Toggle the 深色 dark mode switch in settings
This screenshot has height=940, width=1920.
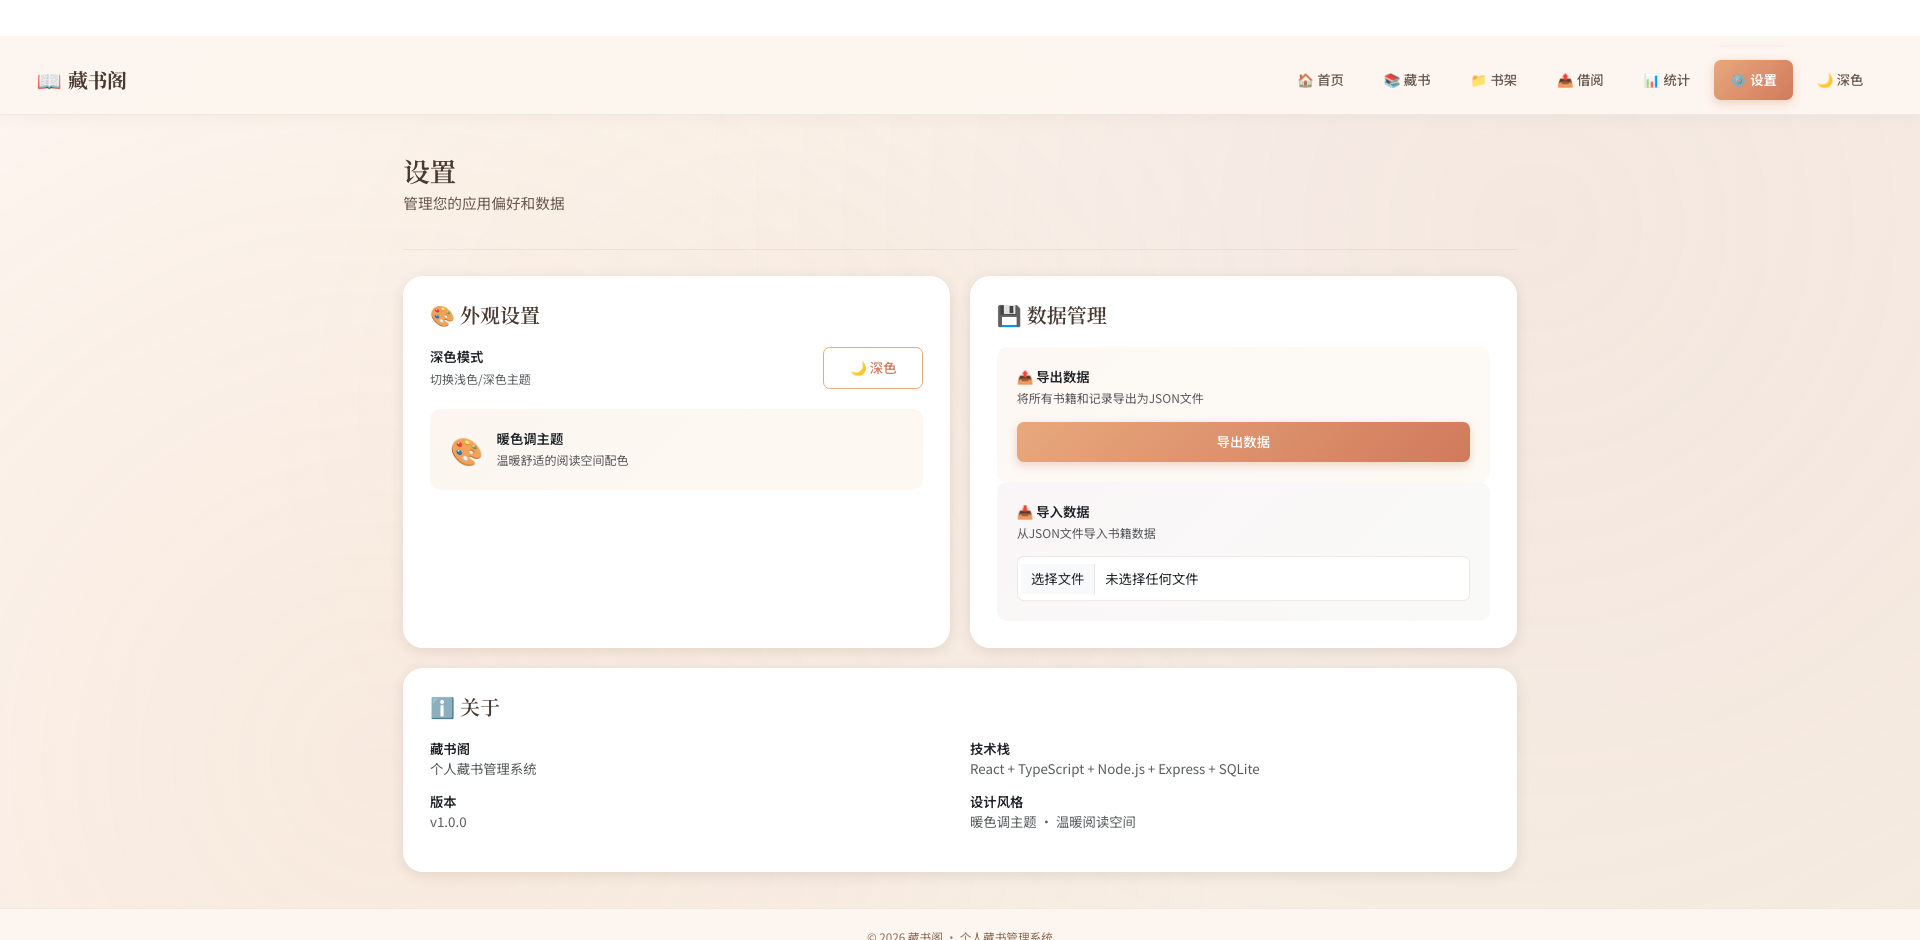872,367
